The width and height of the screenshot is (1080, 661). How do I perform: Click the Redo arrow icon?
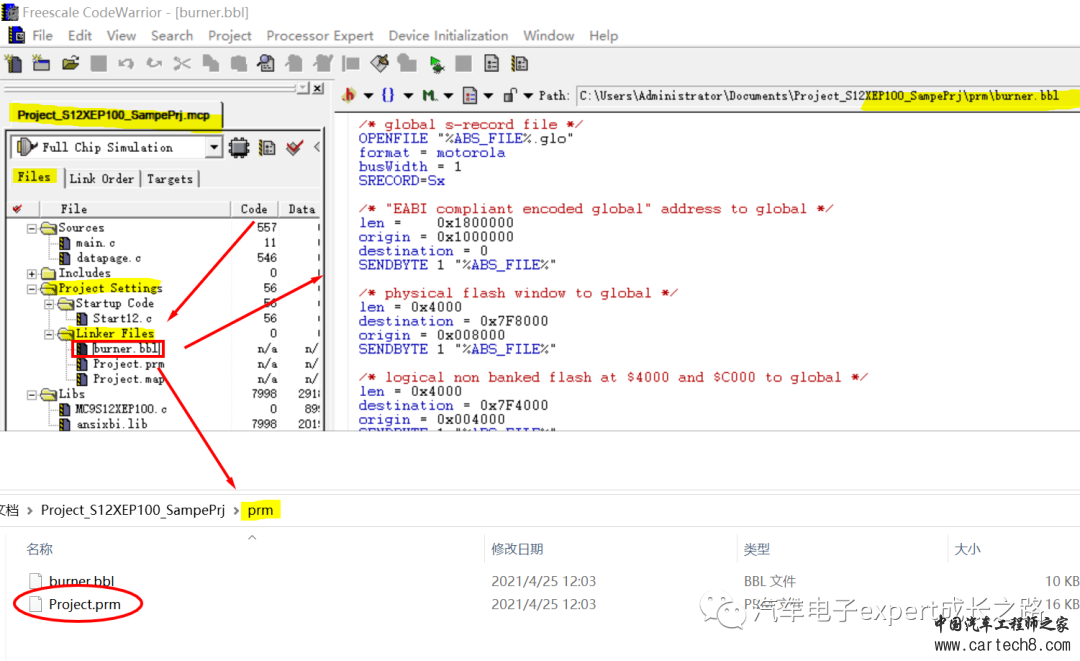(154, 64)
